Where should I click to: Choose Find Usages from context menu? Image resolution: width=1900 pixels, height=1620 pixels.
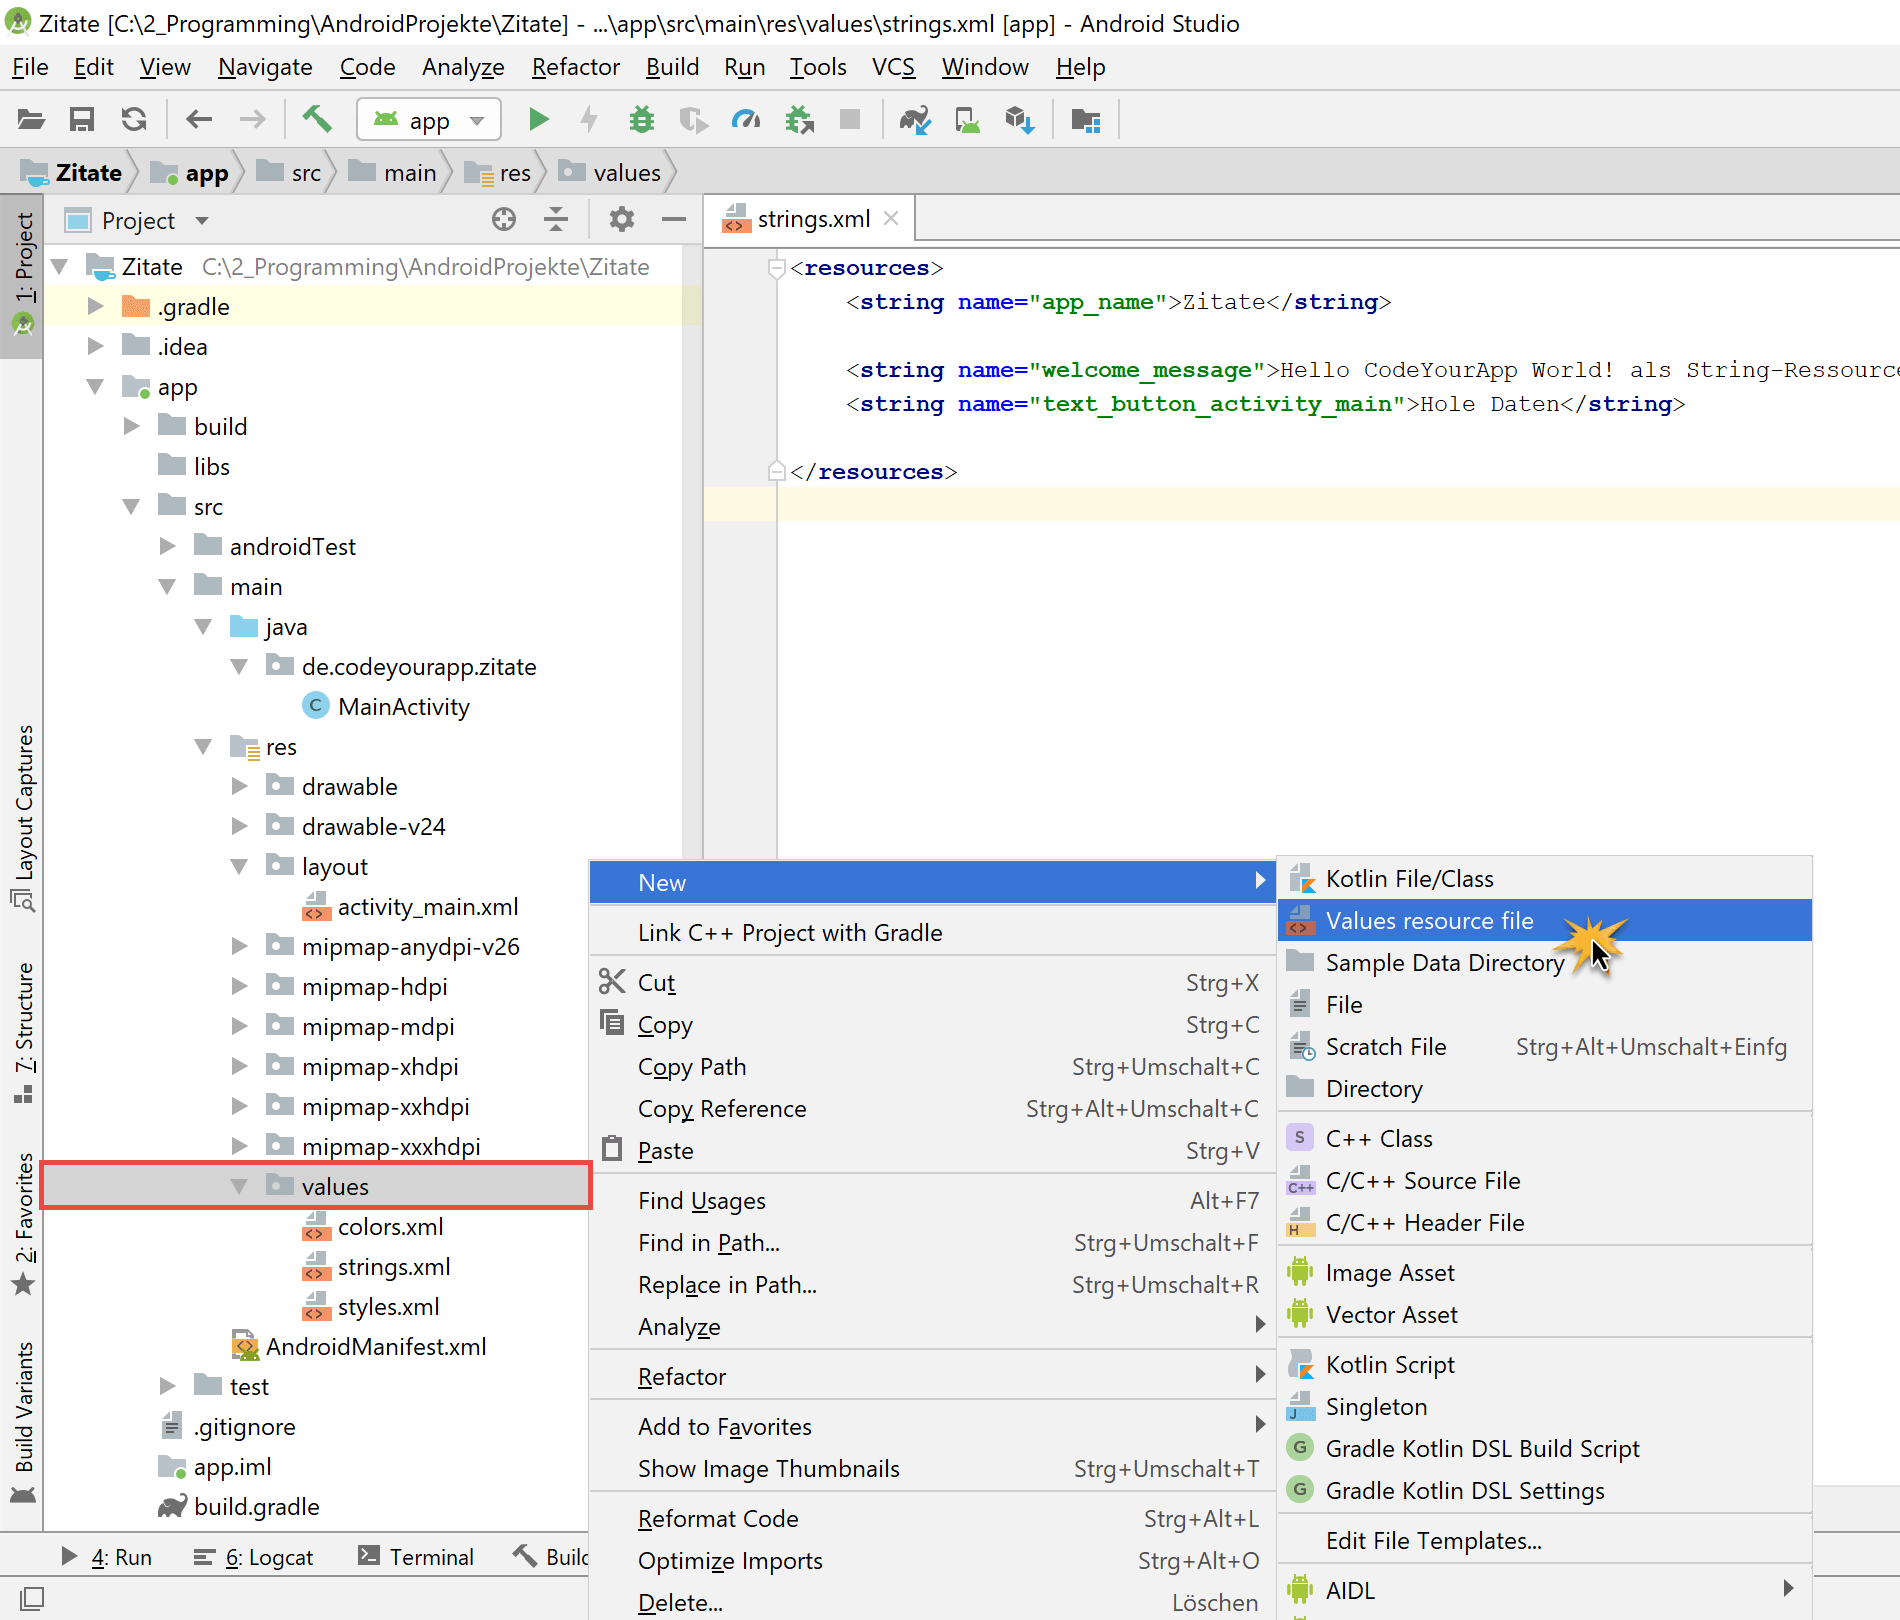pyautogui.click(x=932, y=1201)
